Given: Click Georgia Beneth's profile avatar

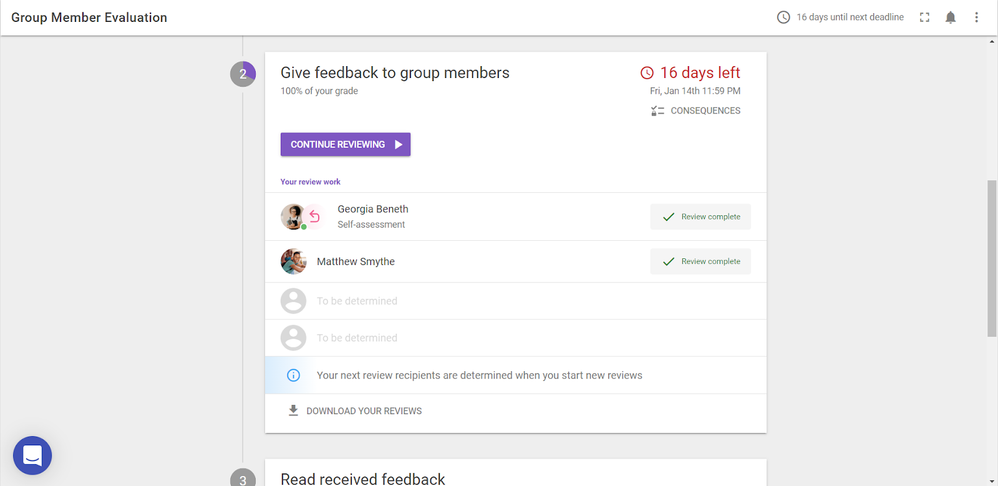Looking at the screenshot, I should coord(292,216).
